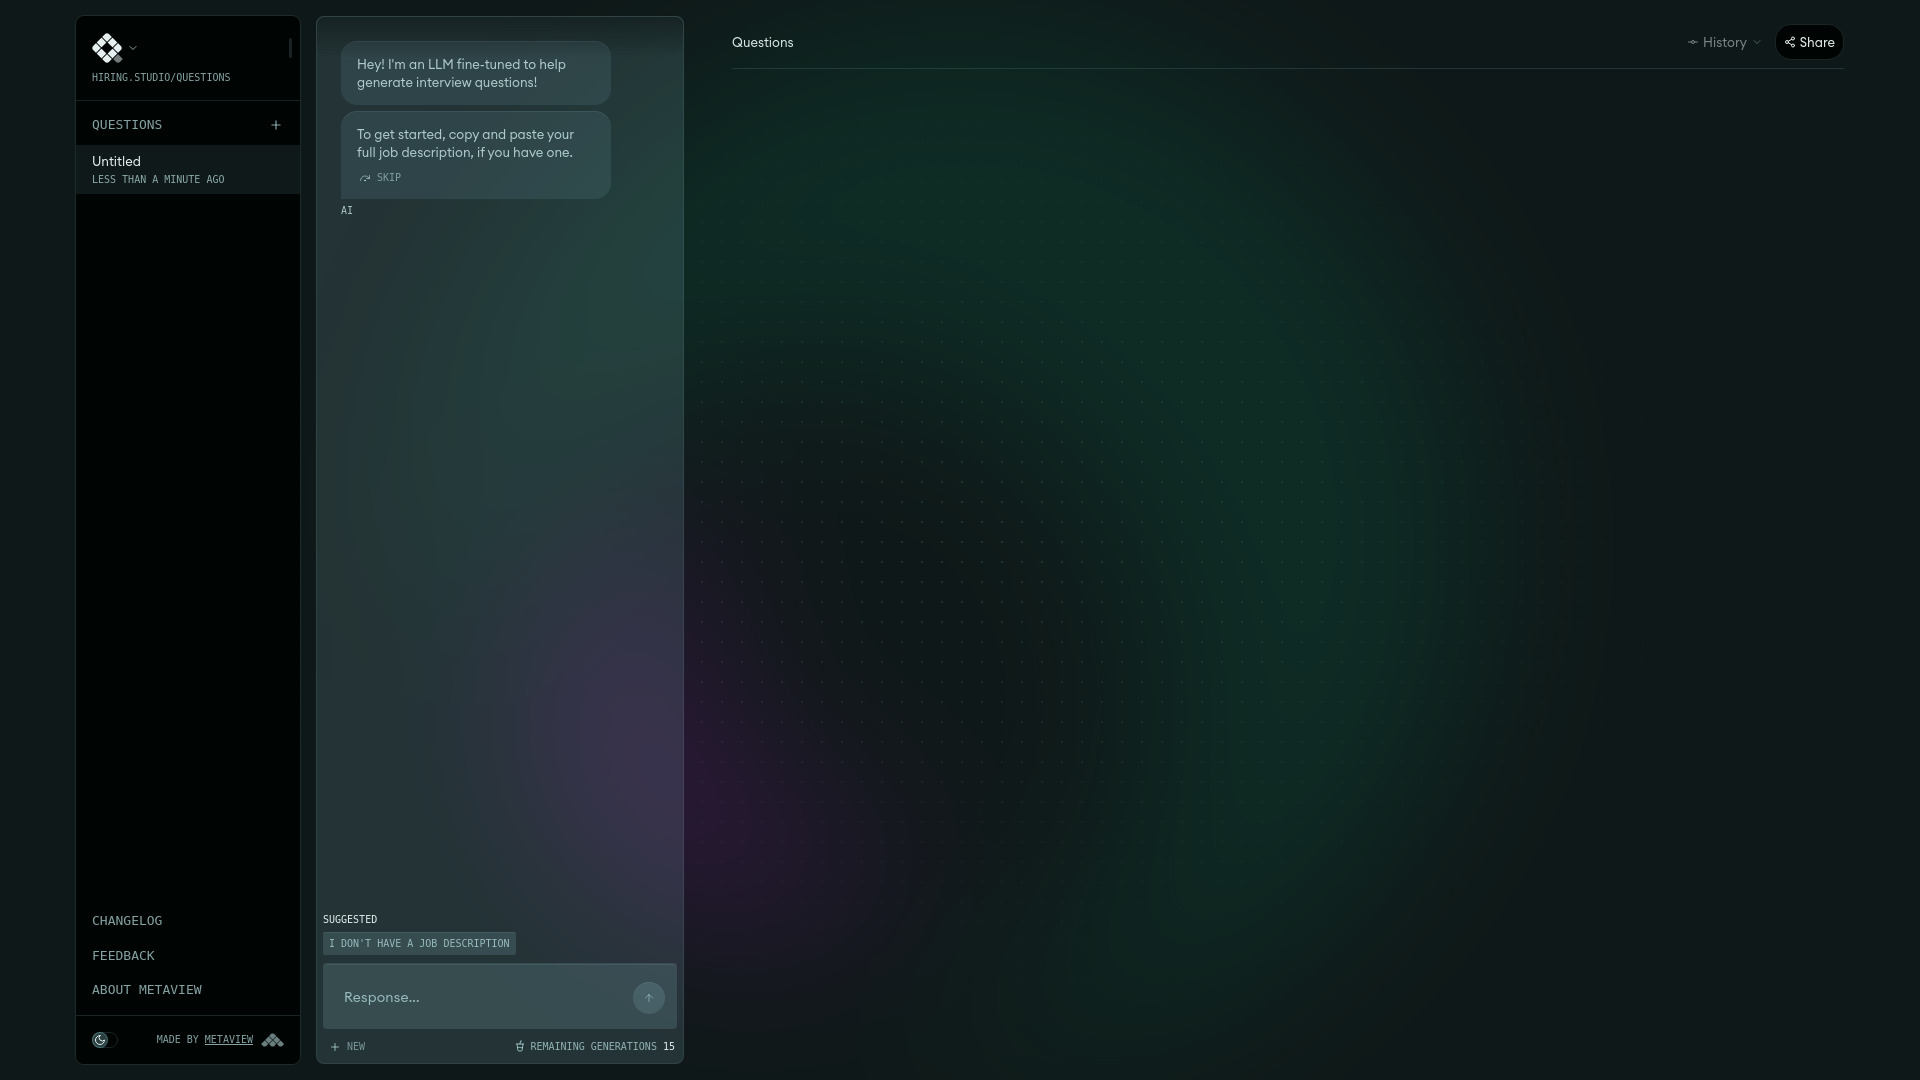This screenshot has width=1920, height=1080.
Task: Click the I DON'T HAVE A JOB DESCRIPTION button
Action: click(x=418, y=943)
